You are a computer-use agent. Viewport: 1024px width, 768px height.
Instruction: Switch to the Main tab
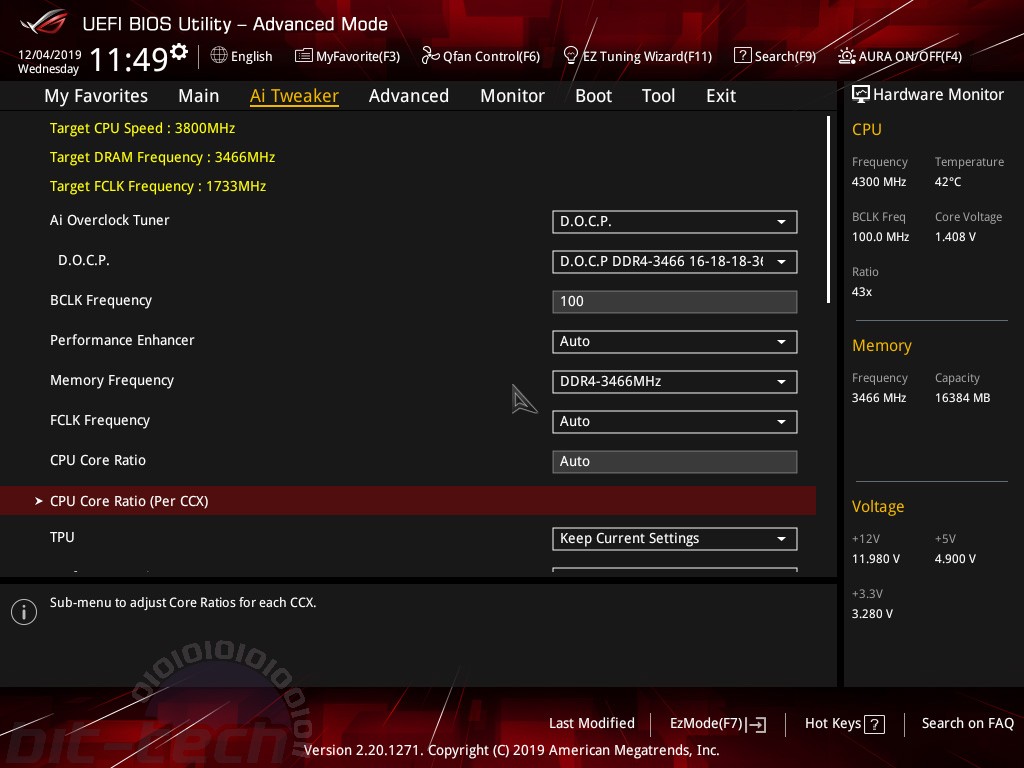tap(199, 96)
